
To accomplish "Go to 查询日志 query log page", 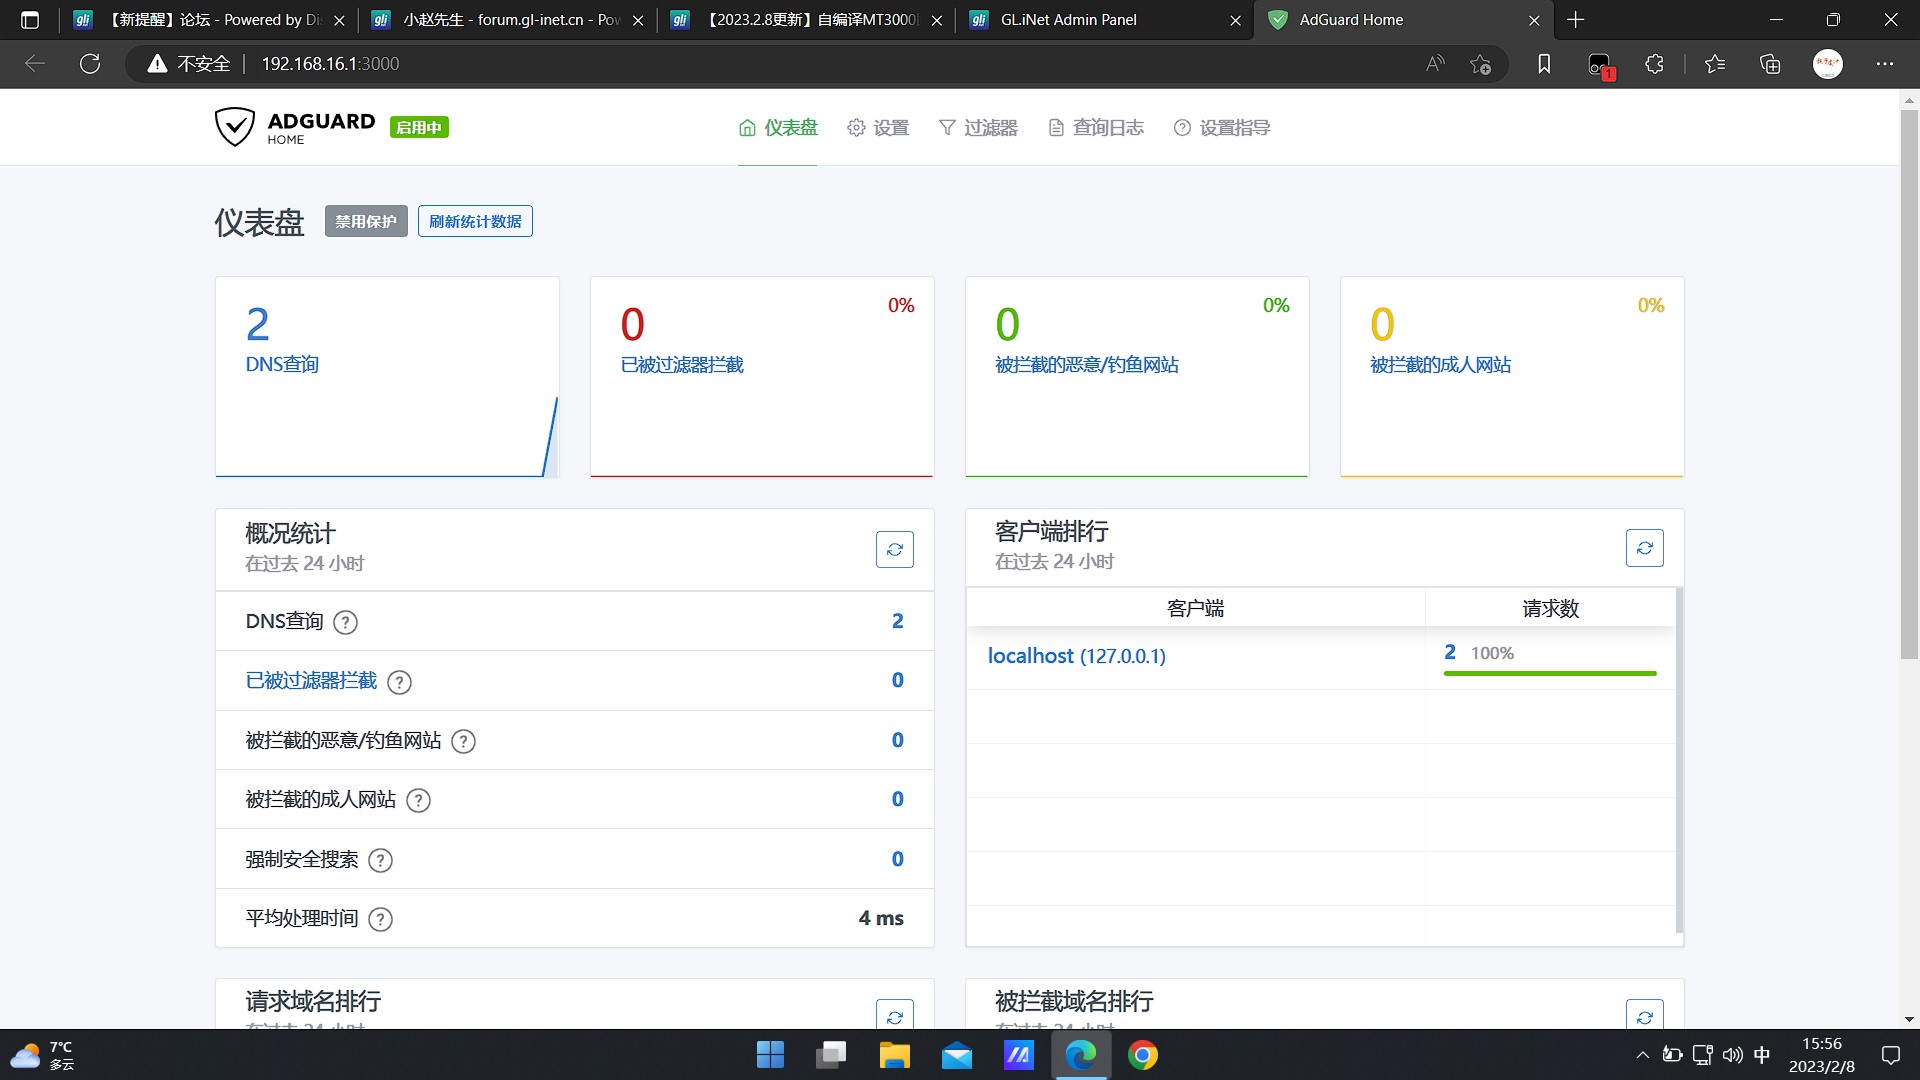I will coord(1096,128).
